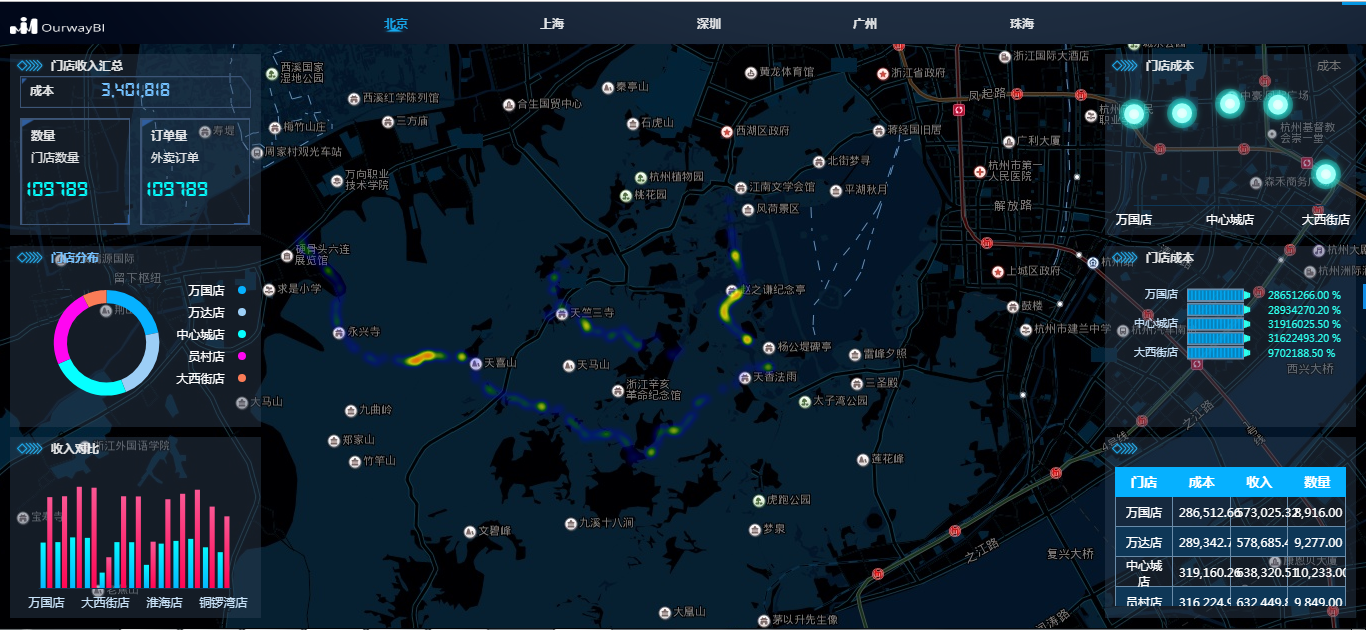Open the 深圳 tab
The image size is (1366, 630).
point(709,24)
